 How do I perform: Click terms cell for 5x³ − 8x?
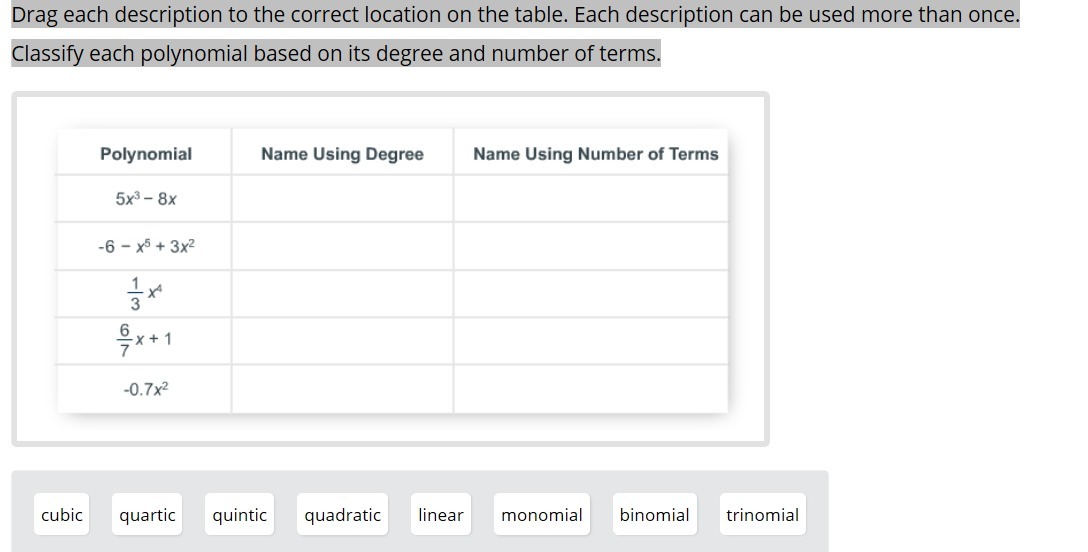click(x=590, y=199)
